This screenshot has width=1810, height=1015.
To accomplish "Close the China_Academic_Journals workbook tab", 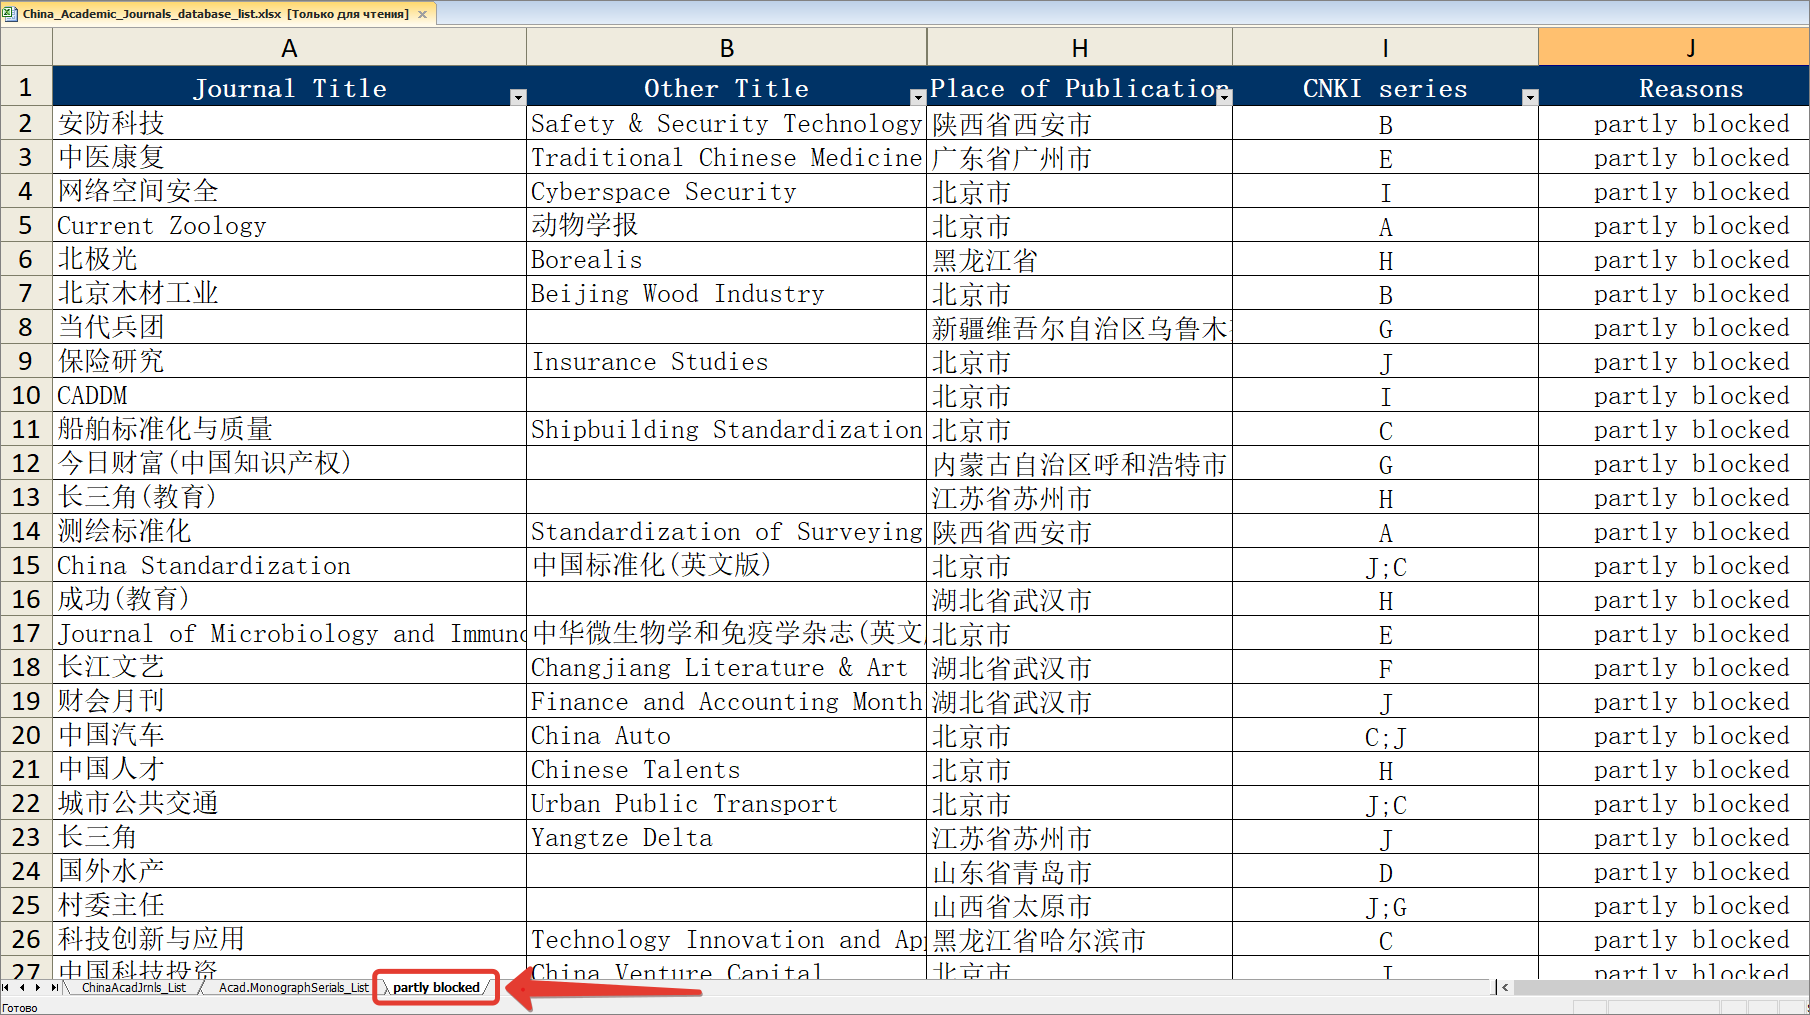I will [422, 14].
